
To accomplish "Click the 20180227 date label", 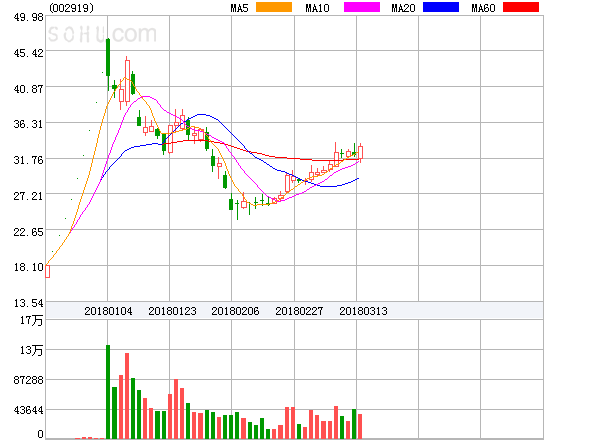I will 299,311.
